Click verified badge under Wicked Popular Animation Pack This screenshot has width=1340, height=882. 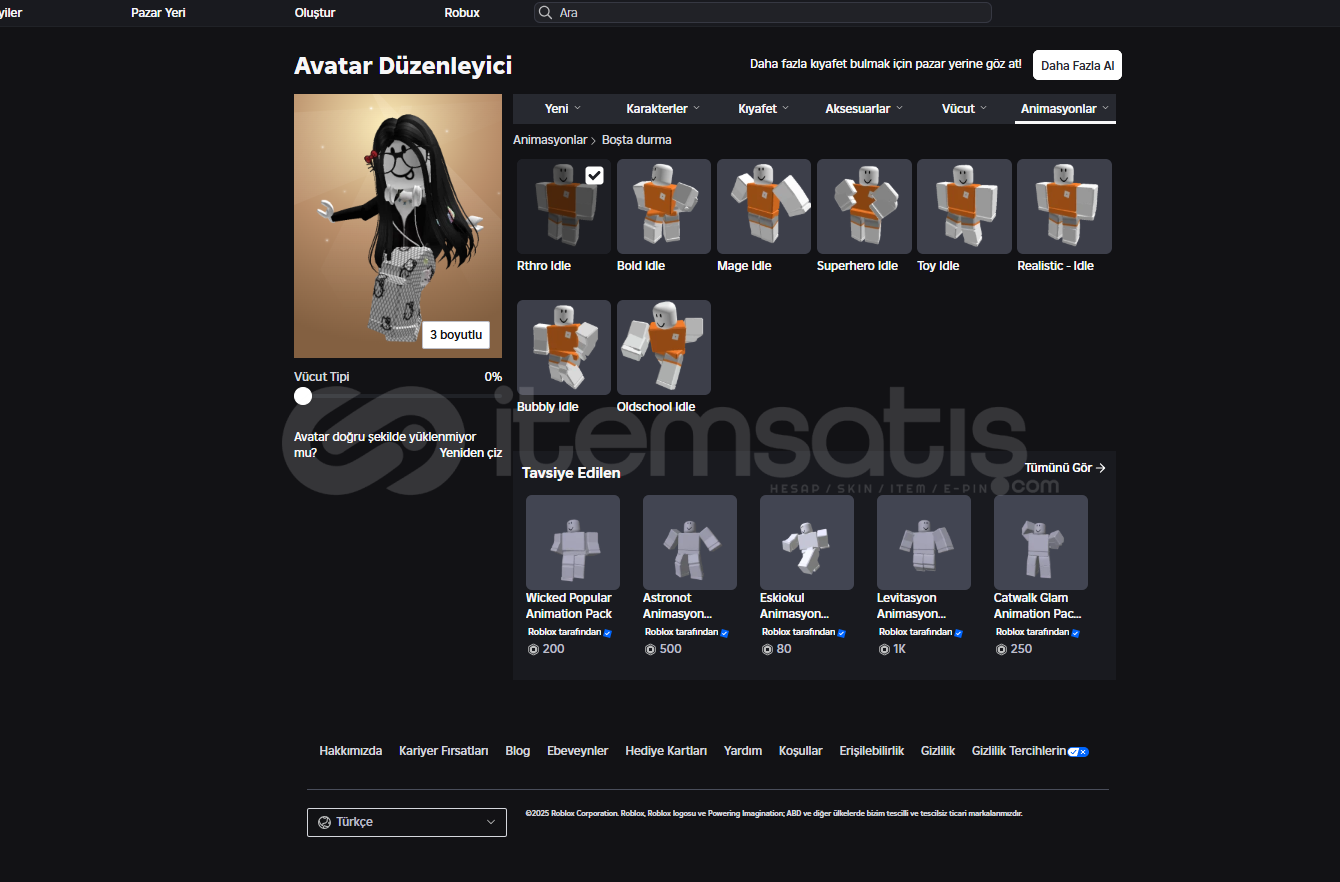click(607, 633)
